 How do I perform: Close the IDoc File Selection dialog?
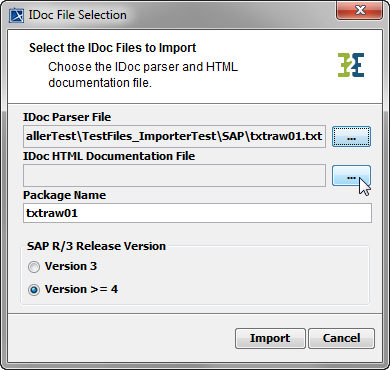[x=360, y=10]
